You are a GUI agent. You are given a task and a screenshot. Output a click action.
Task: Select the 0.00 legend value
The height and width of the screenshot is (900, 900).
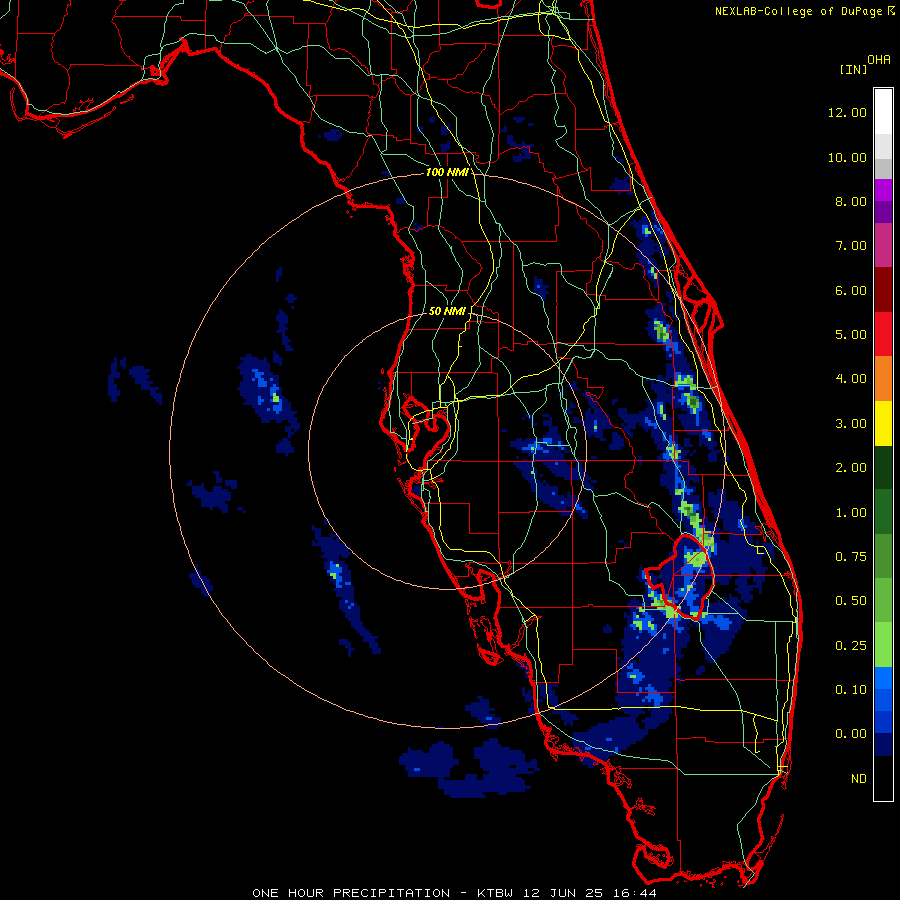click(x=851, y=734)
